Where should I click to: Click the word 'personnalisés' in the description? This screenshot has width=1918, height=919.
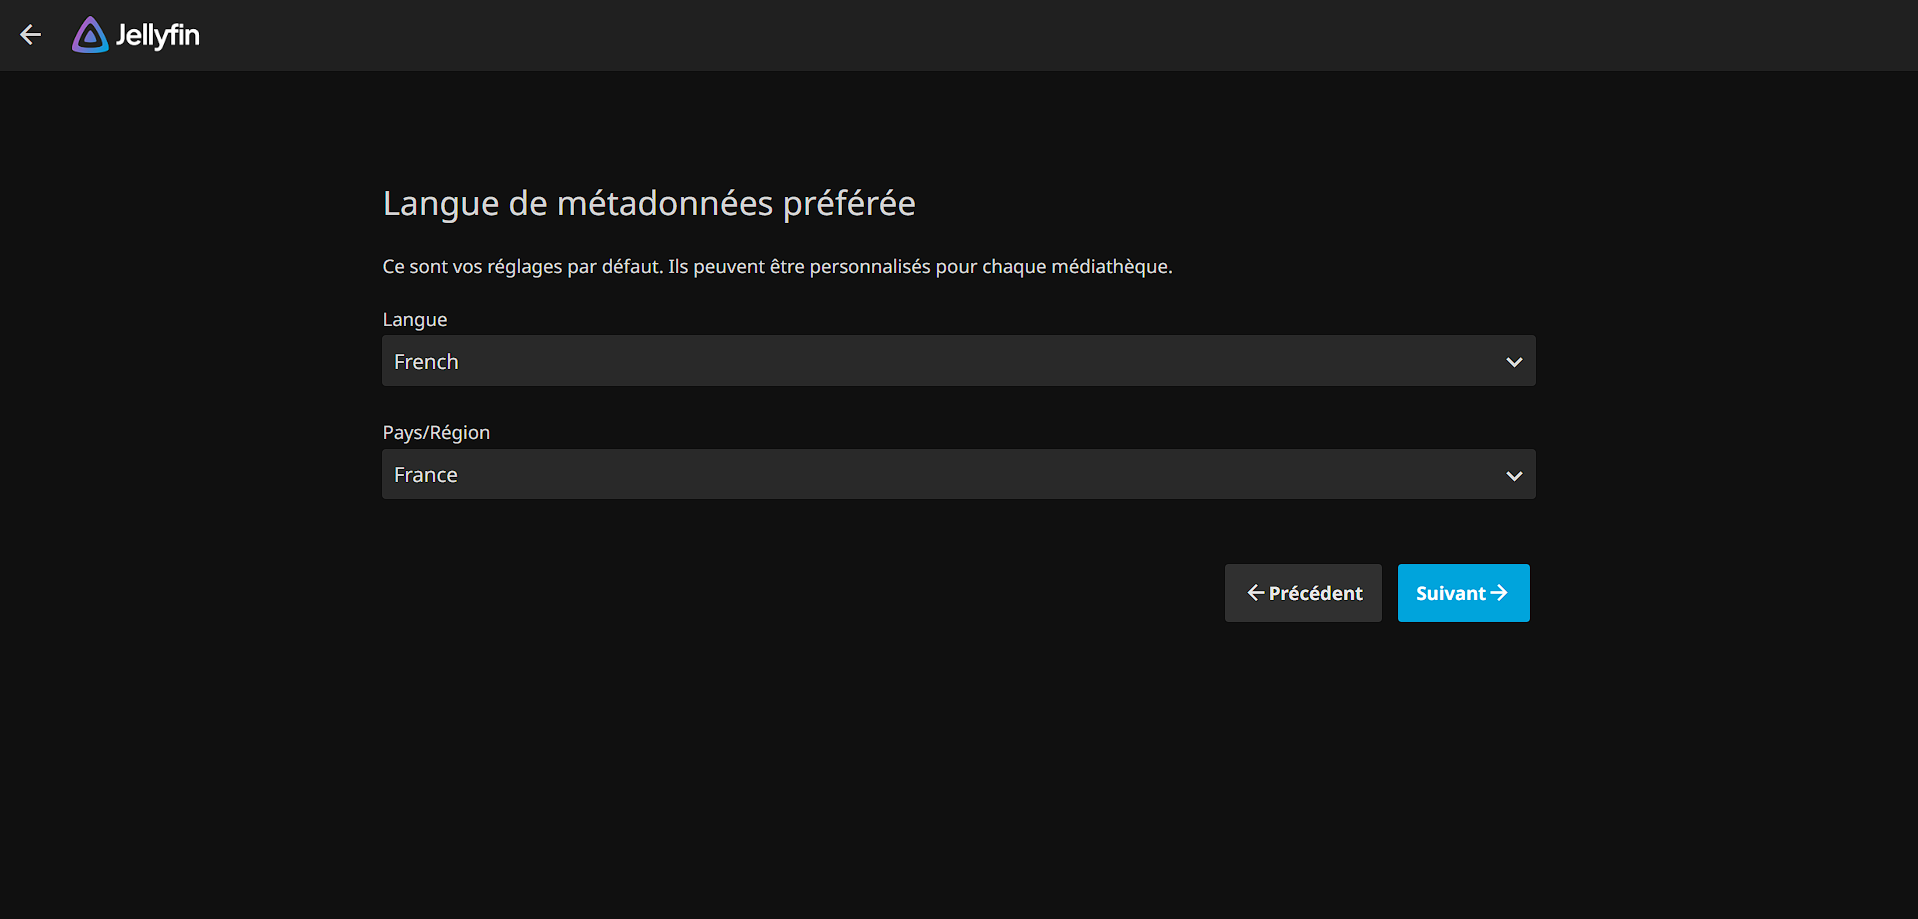(x=869, y=267)
